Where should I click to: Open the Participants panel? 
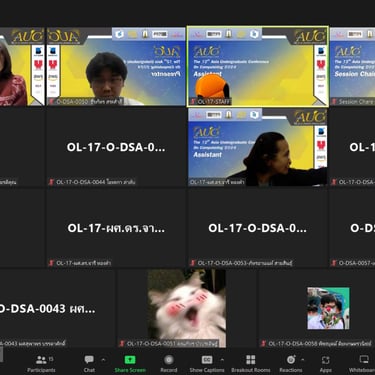point(41,363)
